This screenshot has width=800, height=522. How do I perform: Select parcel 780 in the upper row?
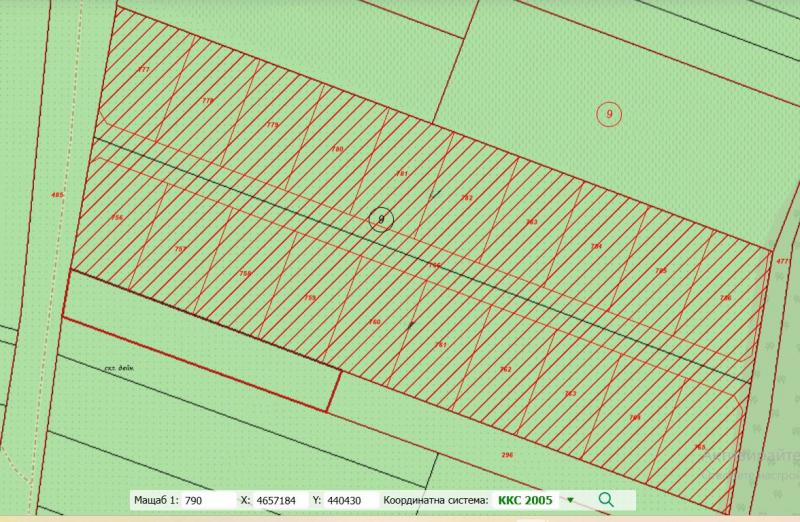tap(337, 149)
